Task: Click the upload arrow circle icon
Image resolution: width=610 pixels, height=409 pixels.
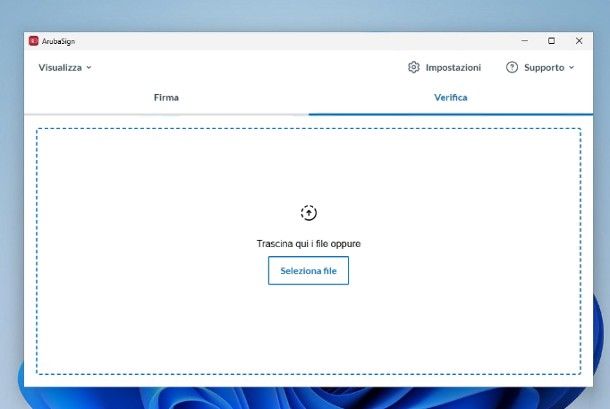Action: (309, 213)
